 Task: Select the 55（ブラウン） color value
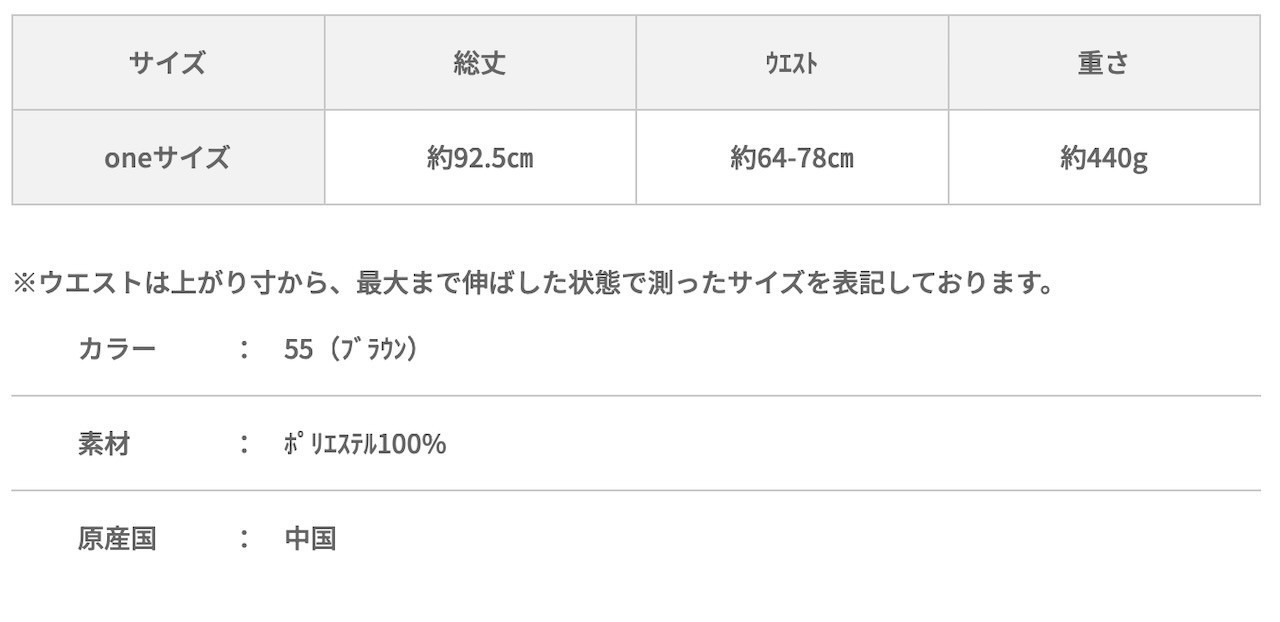(x=351, y=349)
